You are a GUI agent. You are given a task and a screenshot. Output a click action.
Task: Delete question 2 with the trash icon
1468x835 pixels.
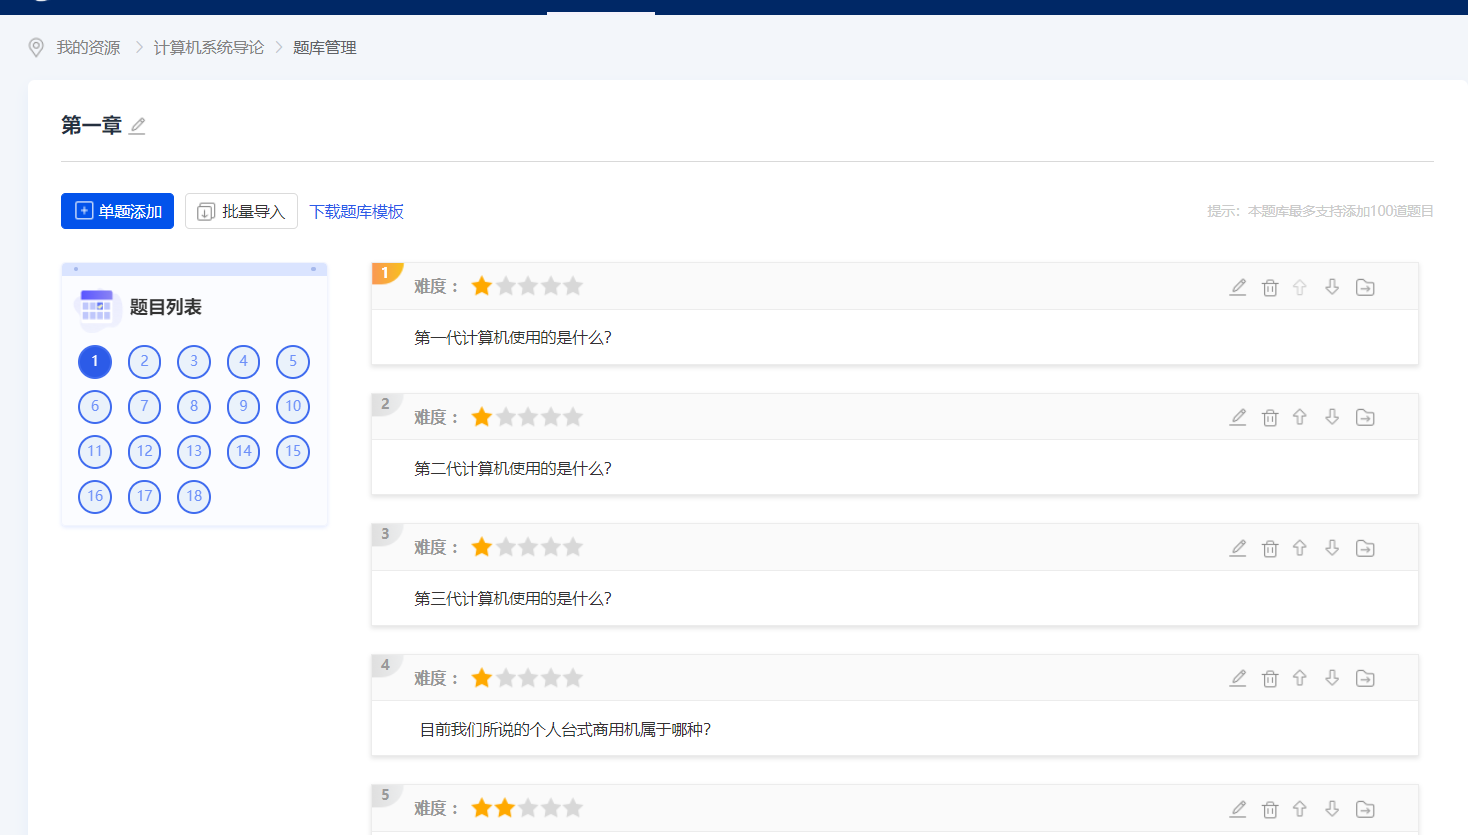(x=1269, y=417)
